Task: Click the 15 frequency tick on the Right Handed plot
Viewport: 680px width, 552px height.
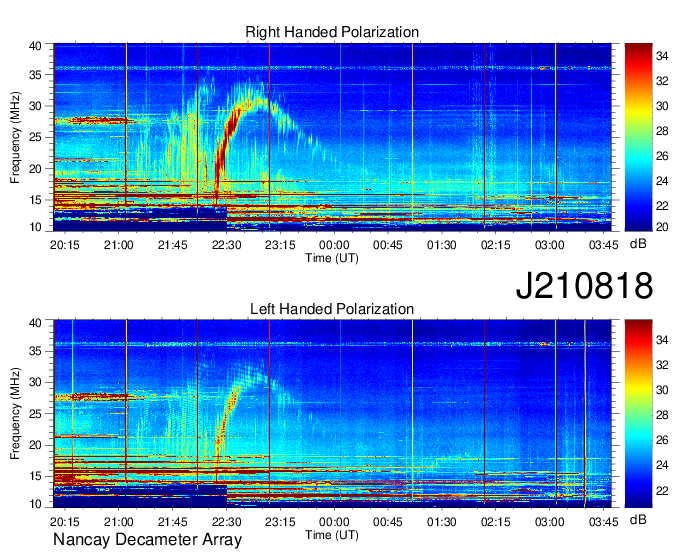Action: (35, 200)
